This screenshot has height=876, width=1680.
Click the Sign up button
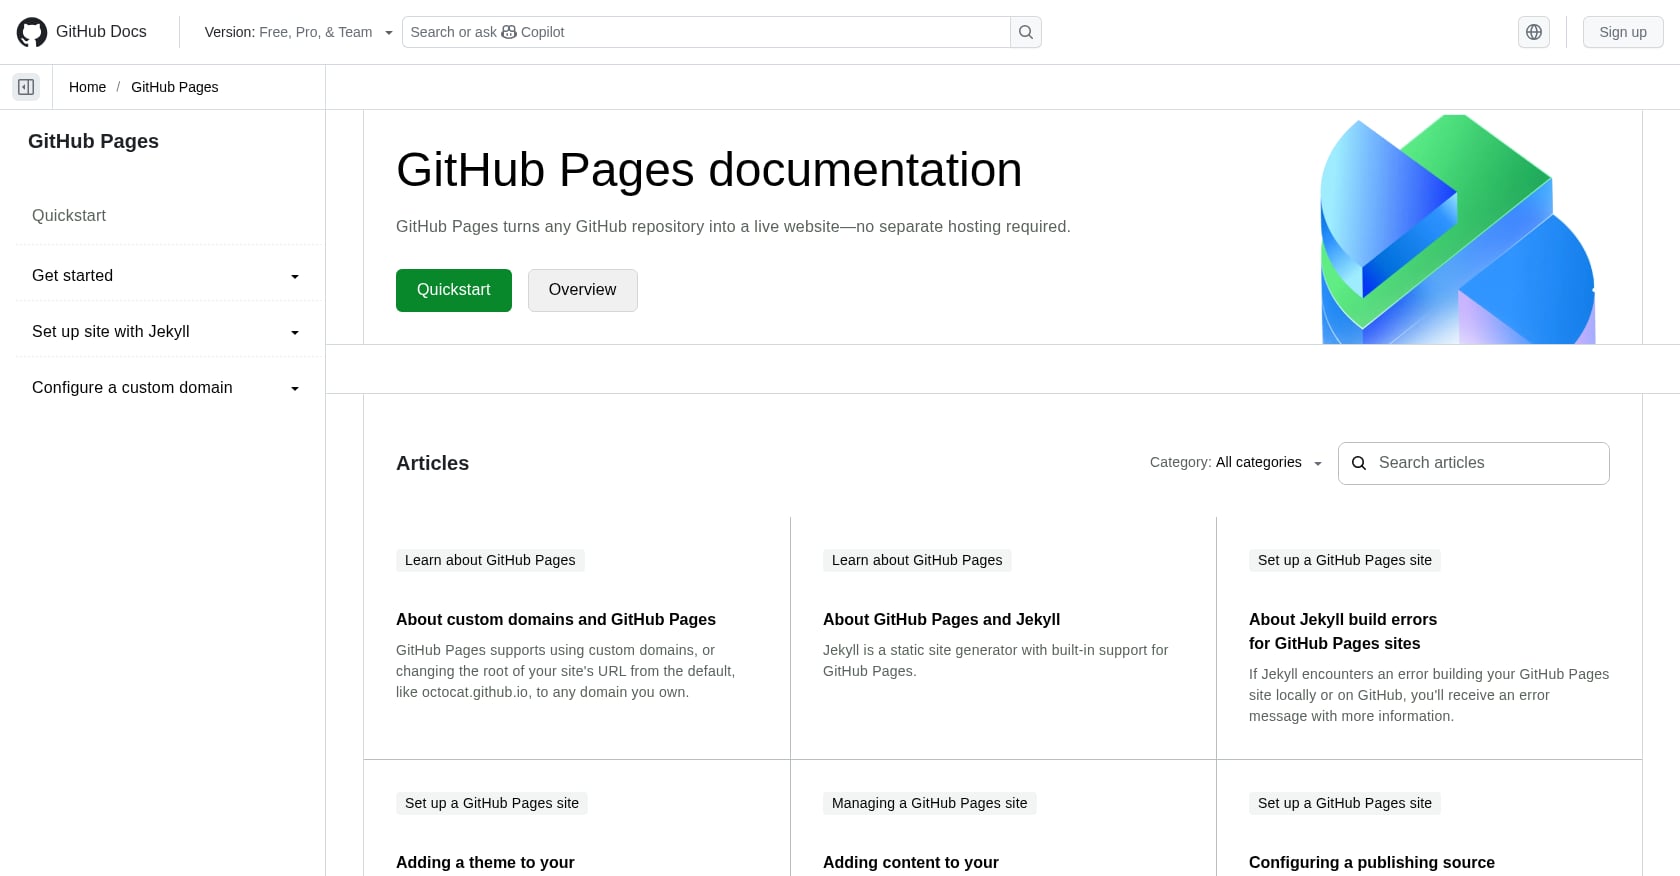coord(1623,32)
